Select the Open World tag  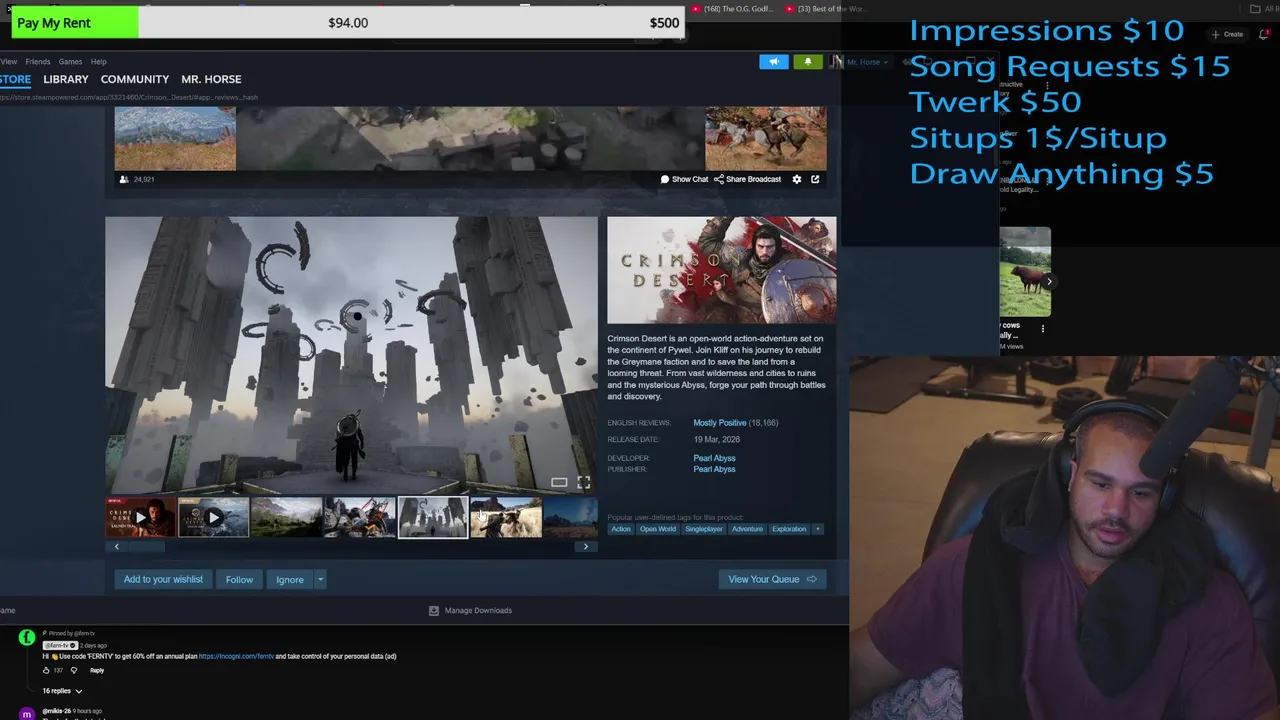(x=658, y=529)
